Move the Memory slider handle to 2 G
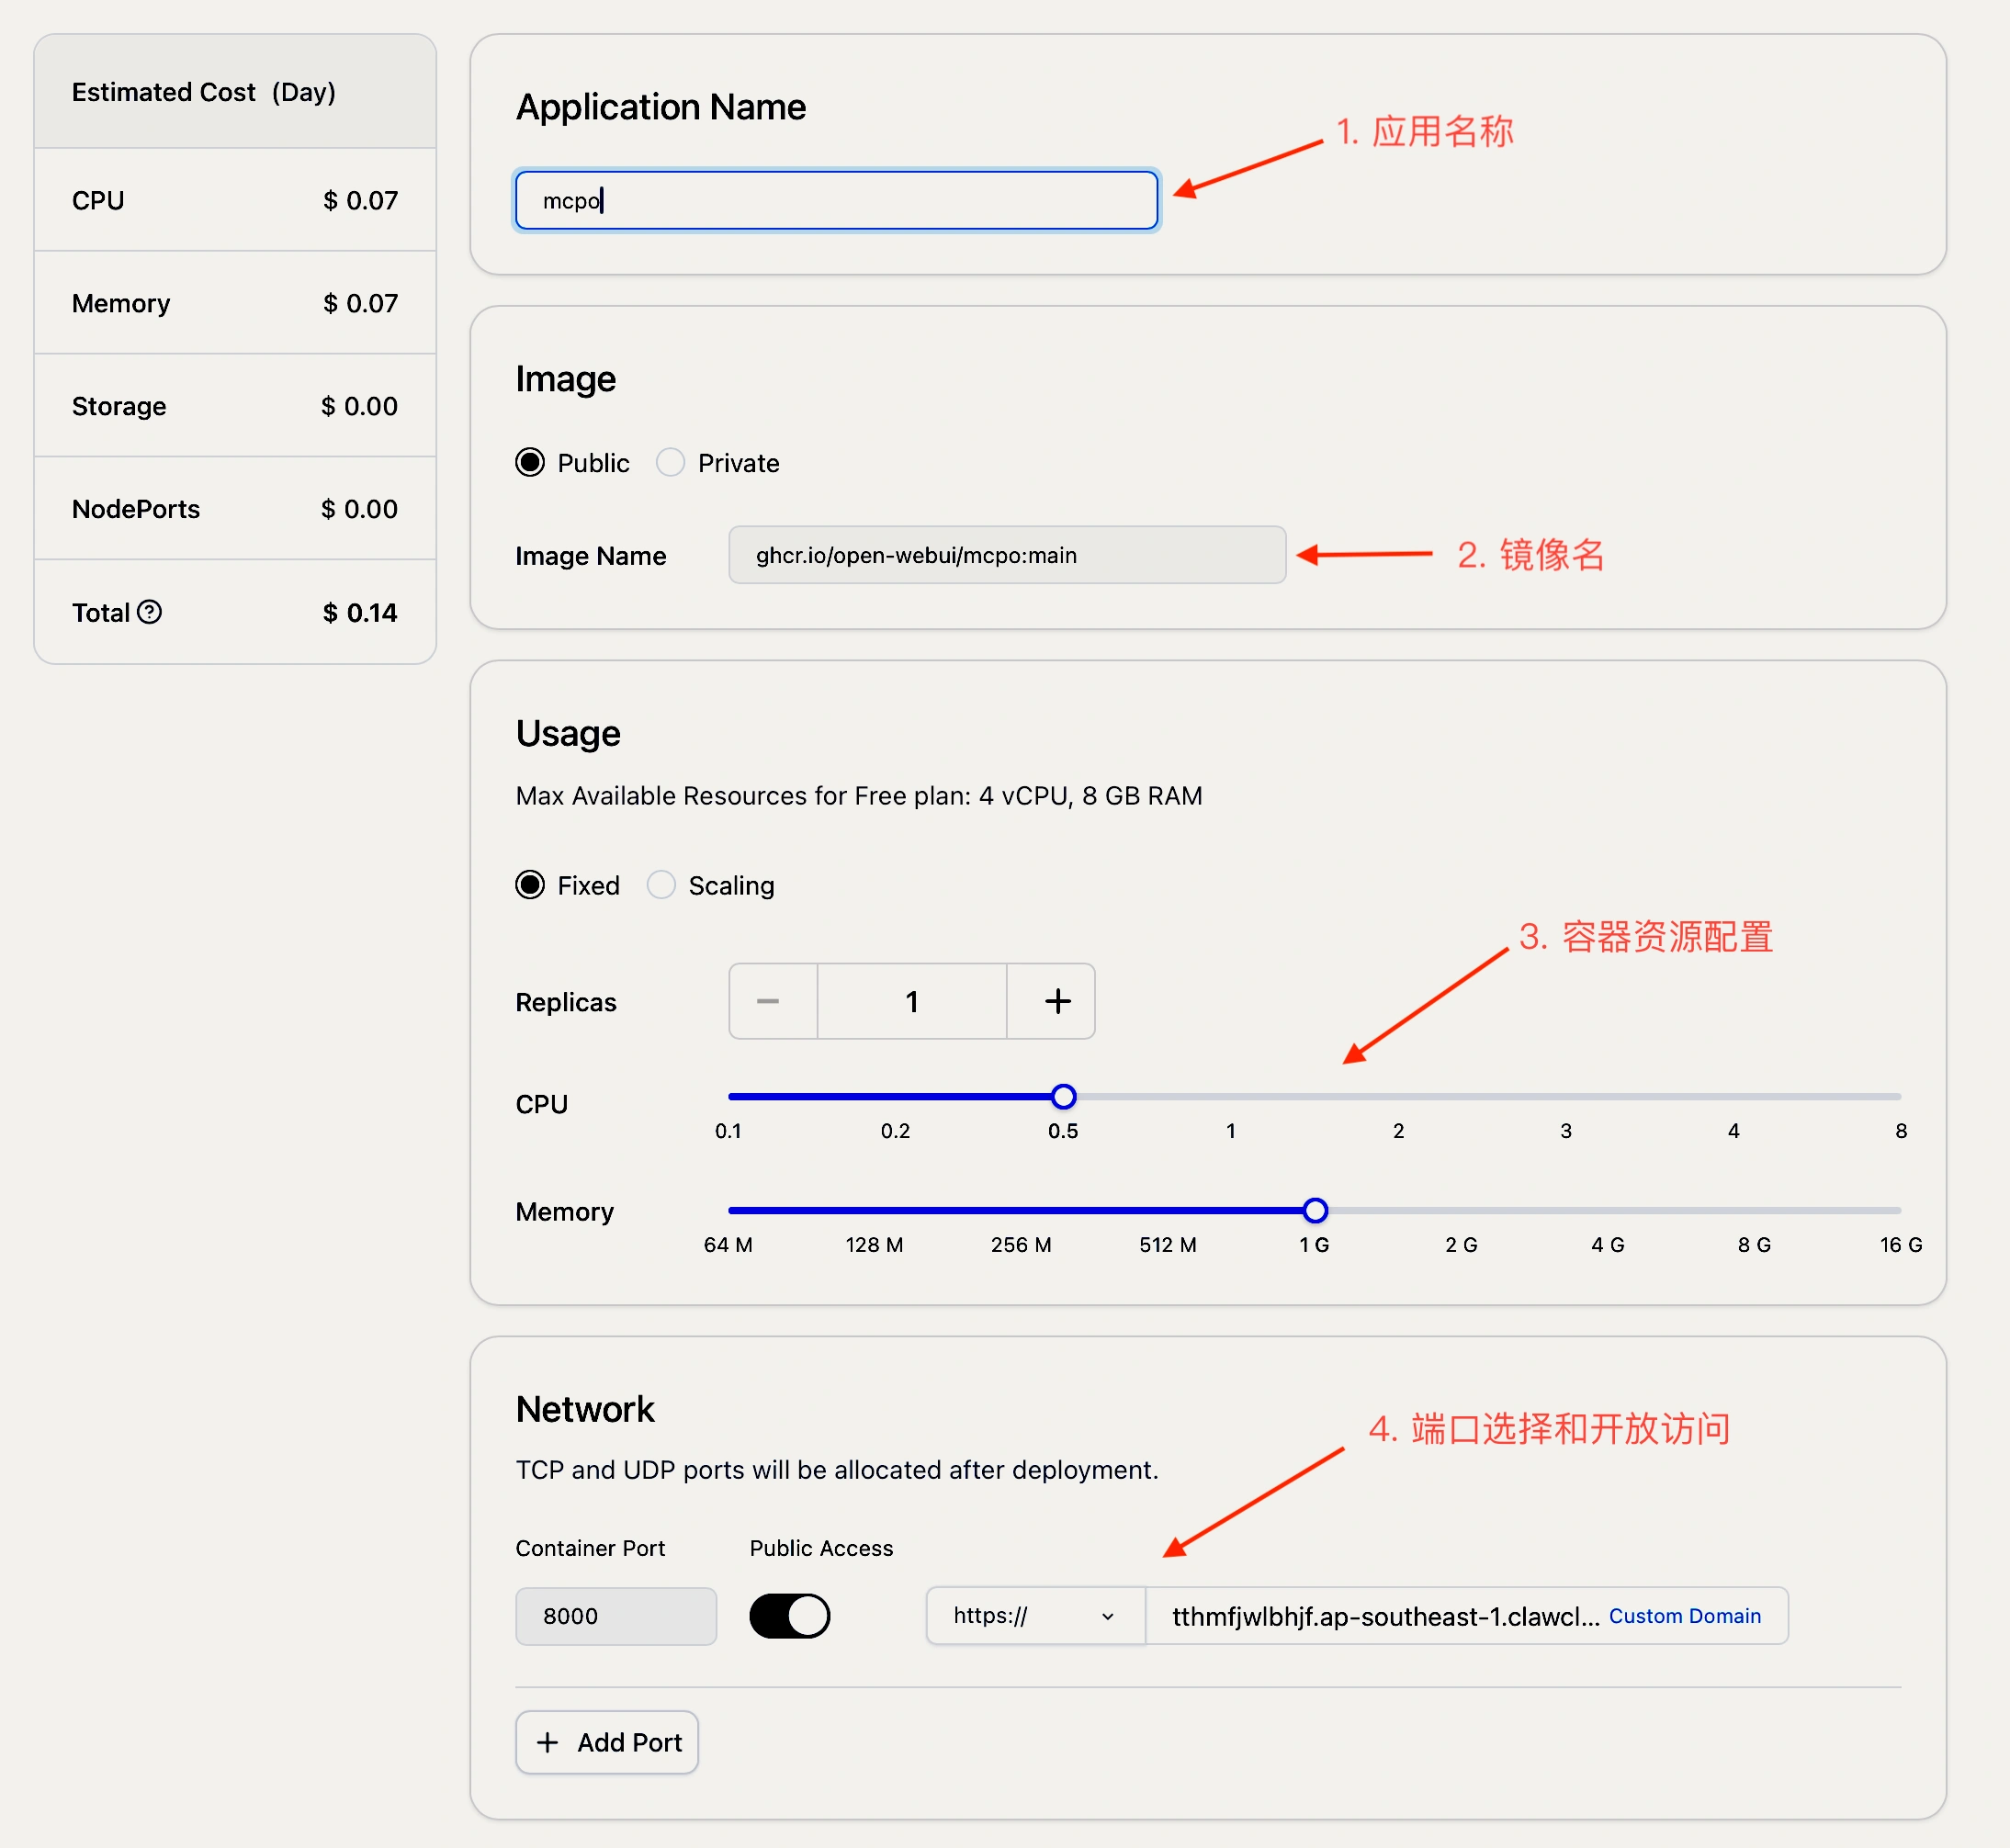 click(1461, 1210)
